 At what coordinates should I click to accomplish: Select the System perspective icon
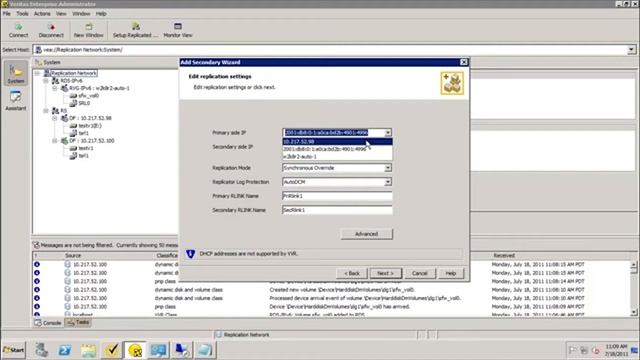(16, 73)
